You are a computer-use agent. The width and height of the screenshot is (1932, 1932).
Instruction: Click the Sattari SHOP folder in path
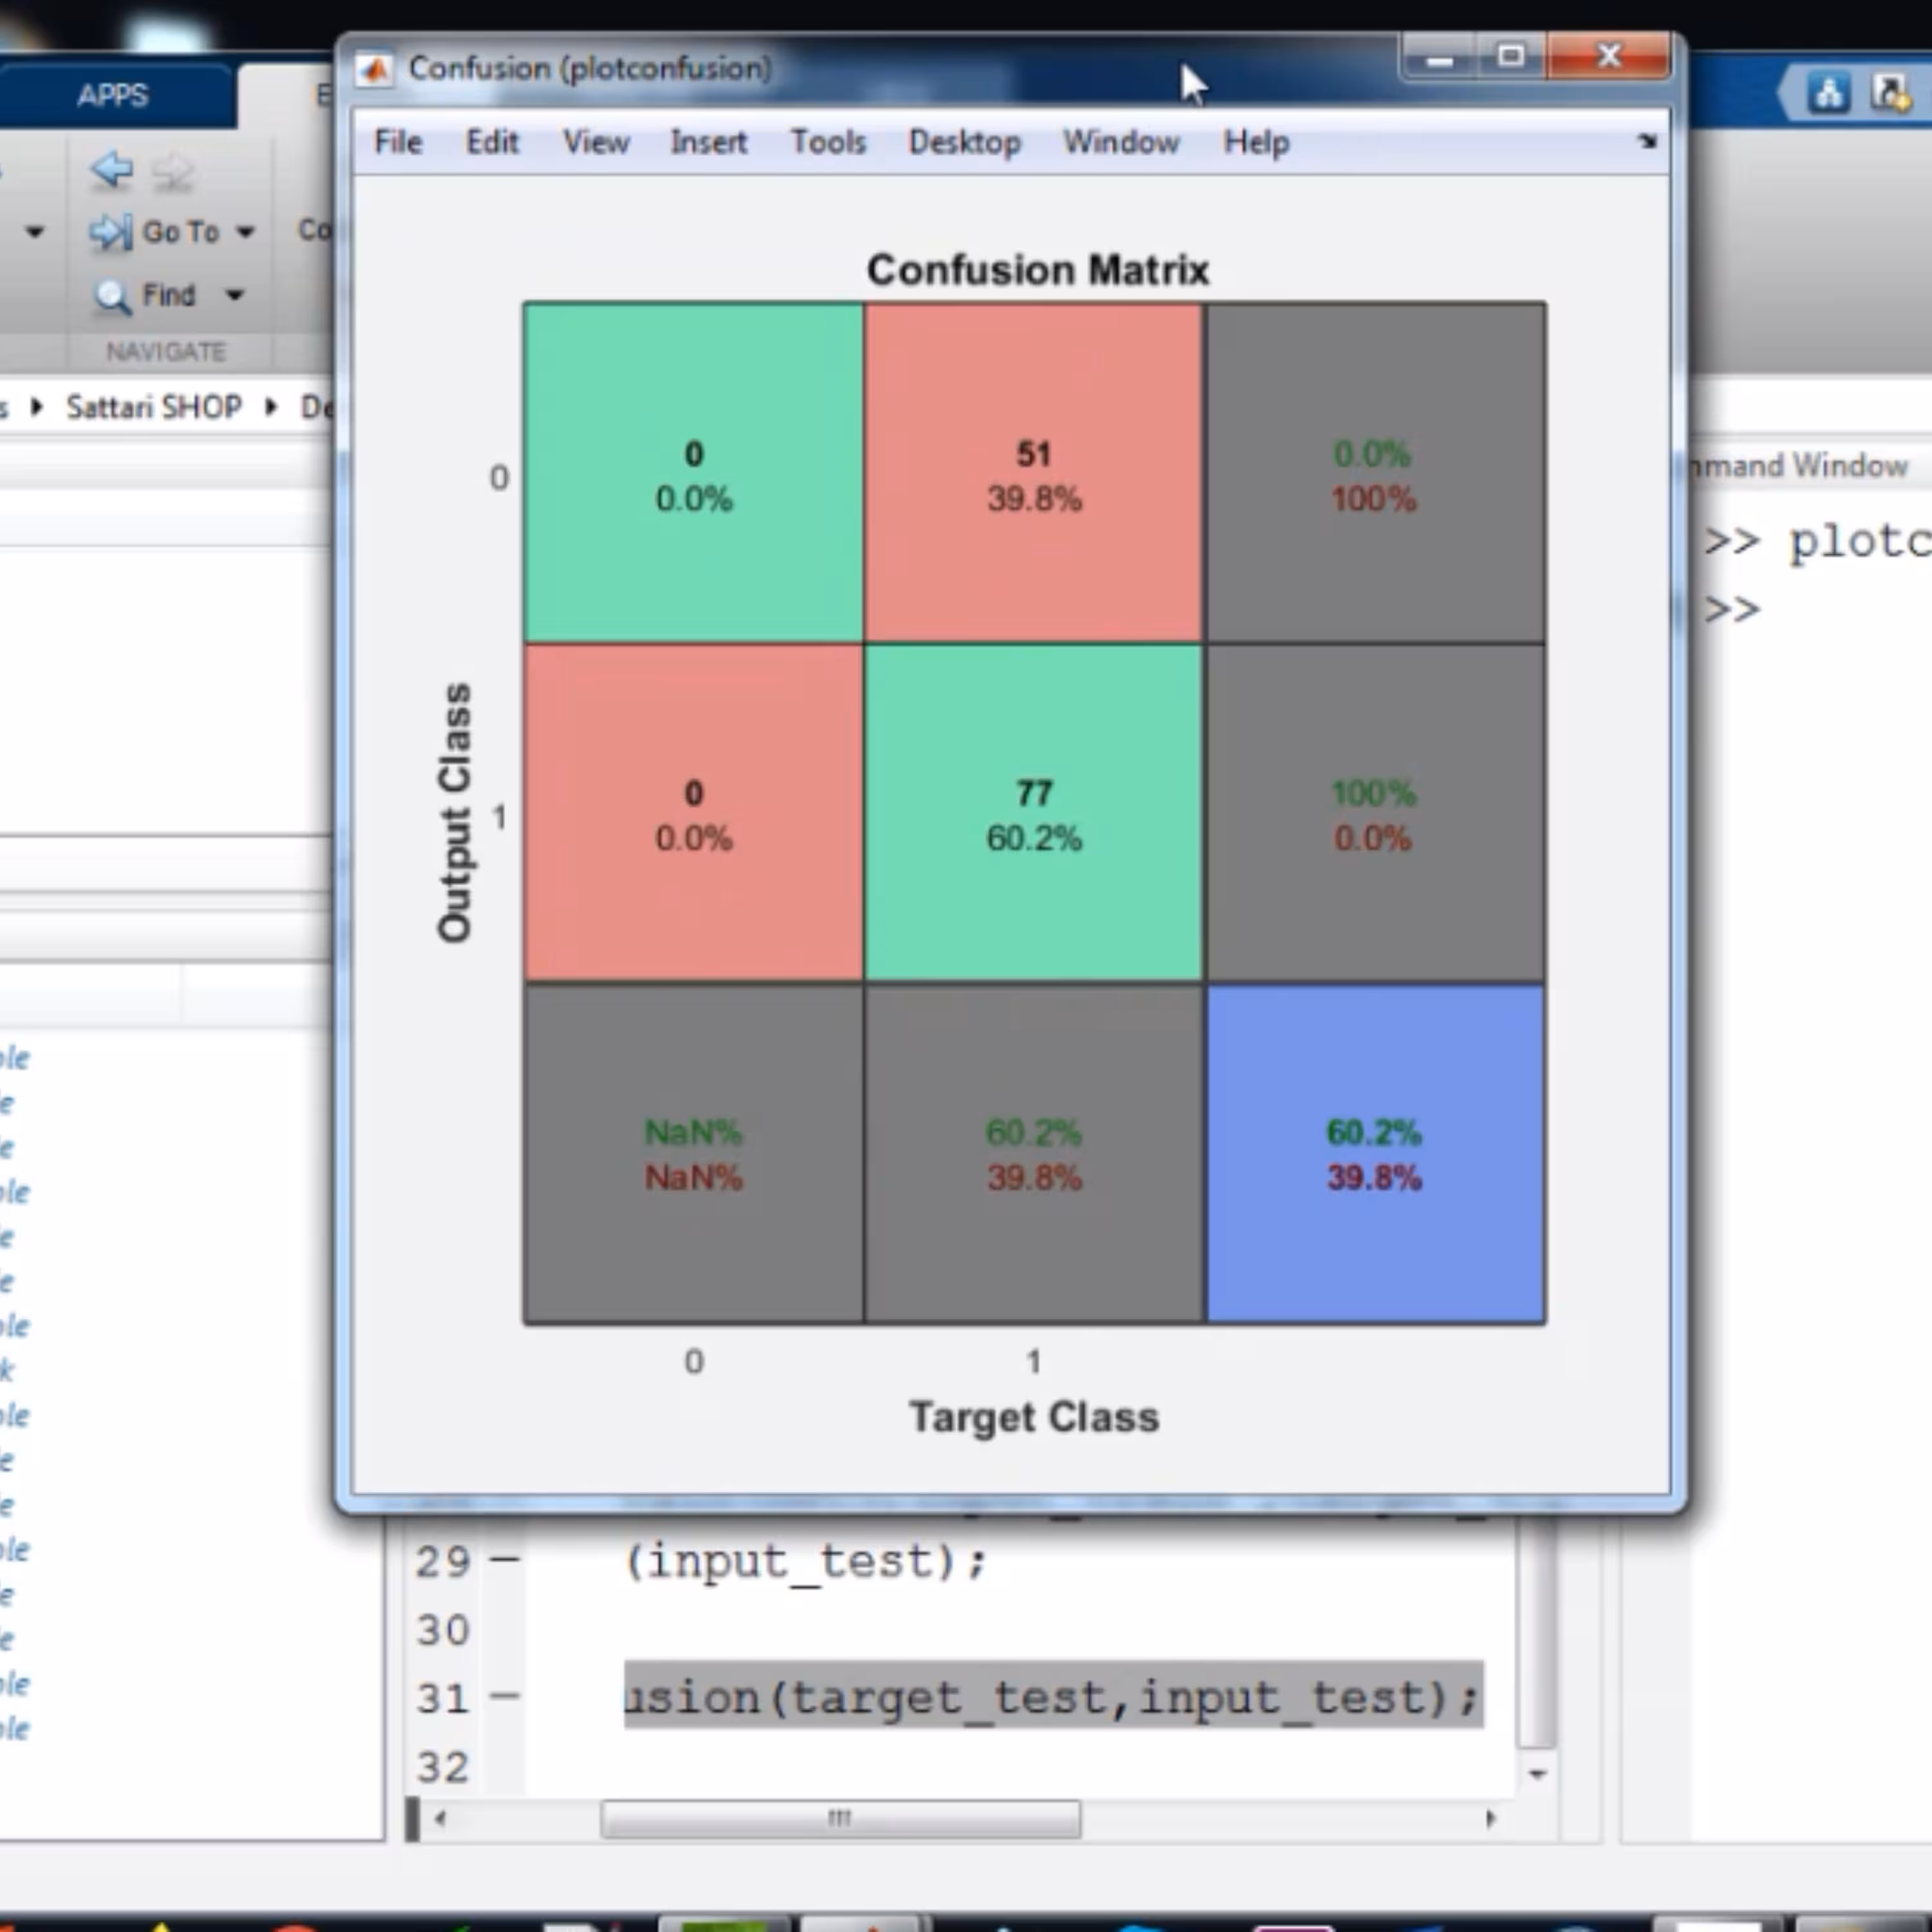[x=153, y=407]
